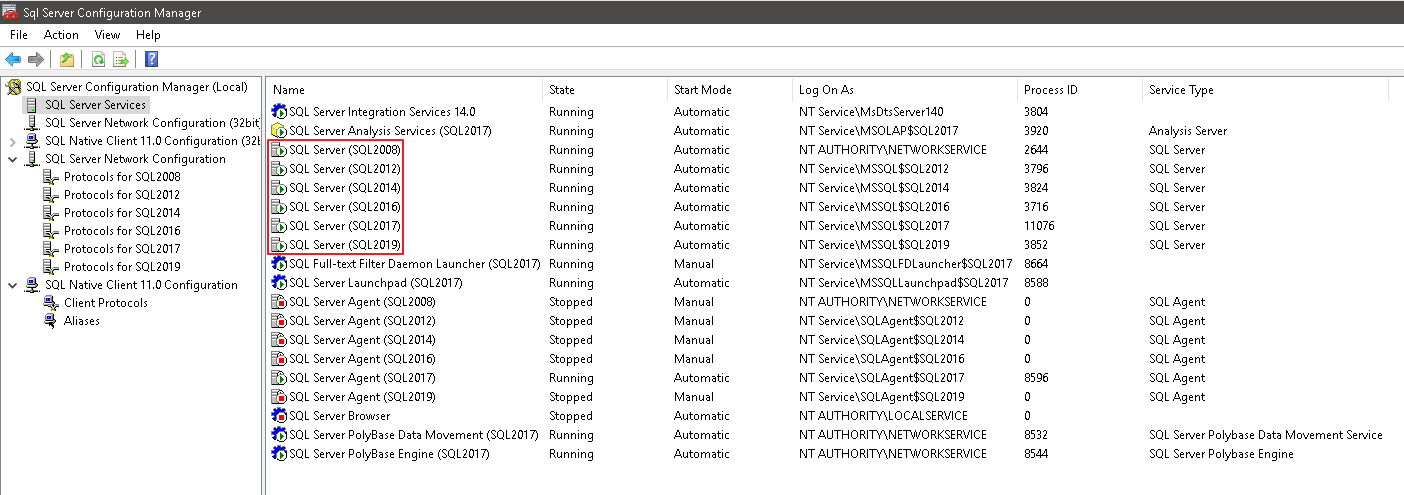Click the SQL Server Analysis Services icon
The image size is (1404, 495).
click(x=279, y=131)
